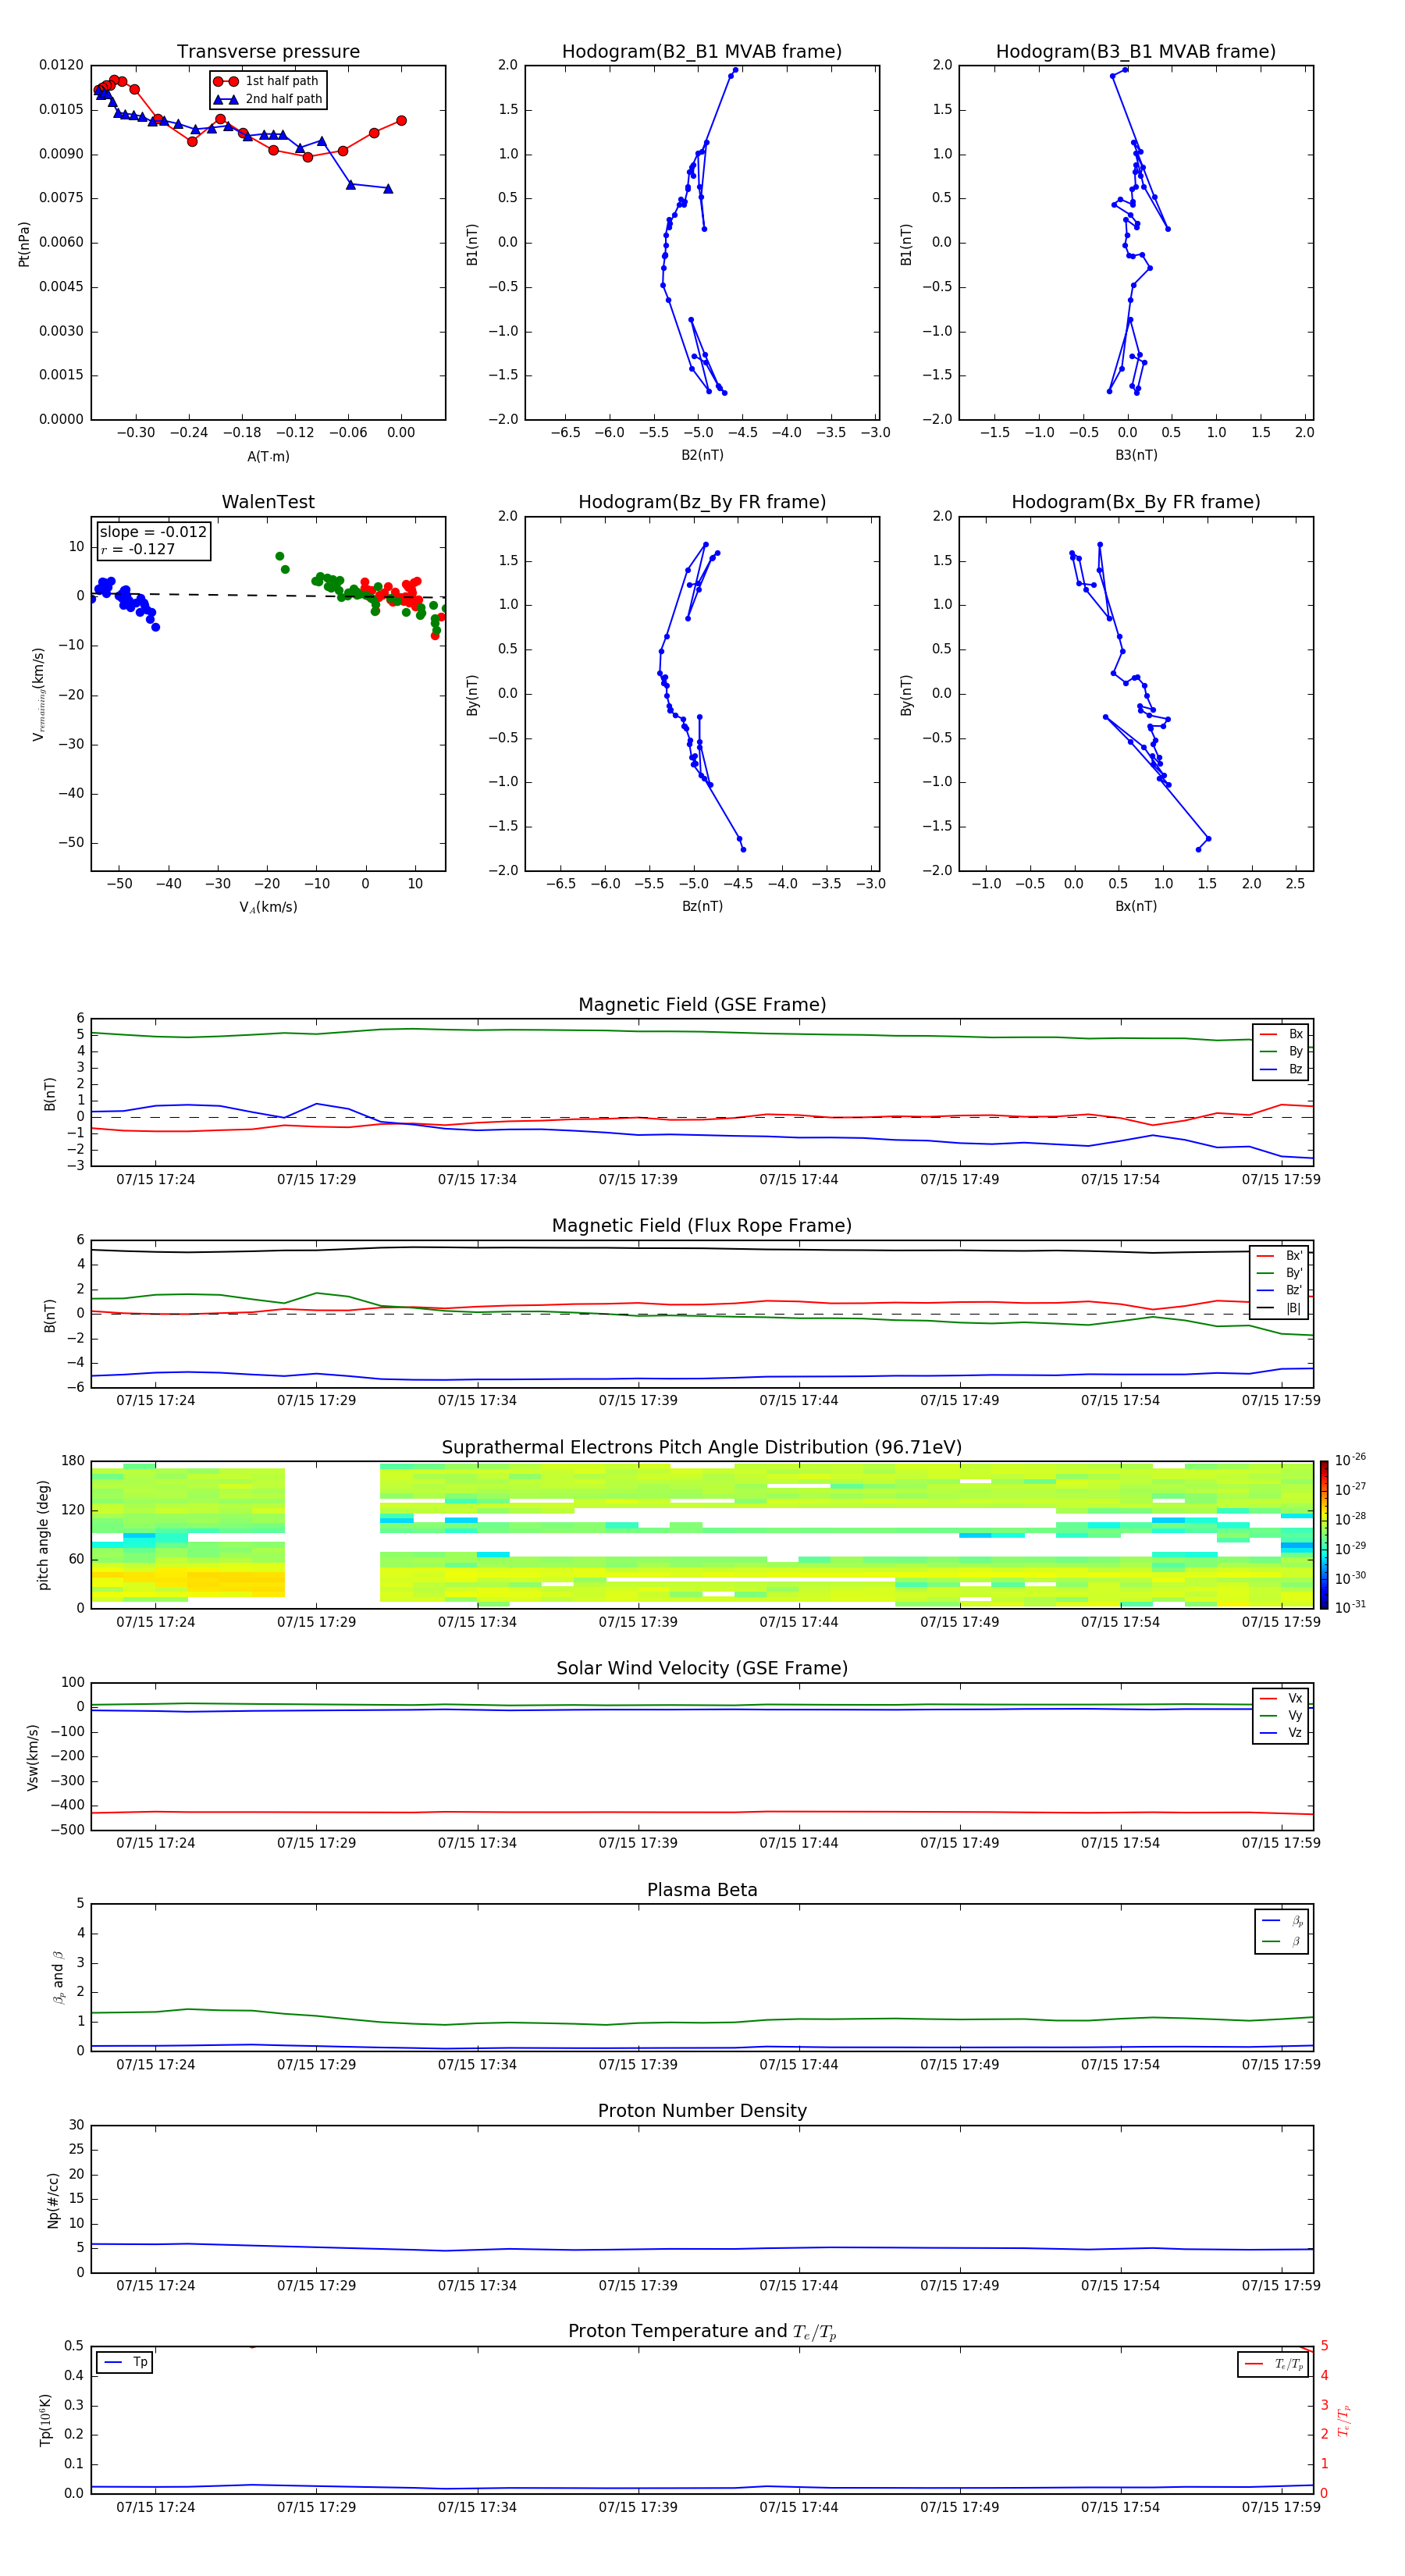
Task: Select the Vy legend entry
Action: point(1281,1715)
